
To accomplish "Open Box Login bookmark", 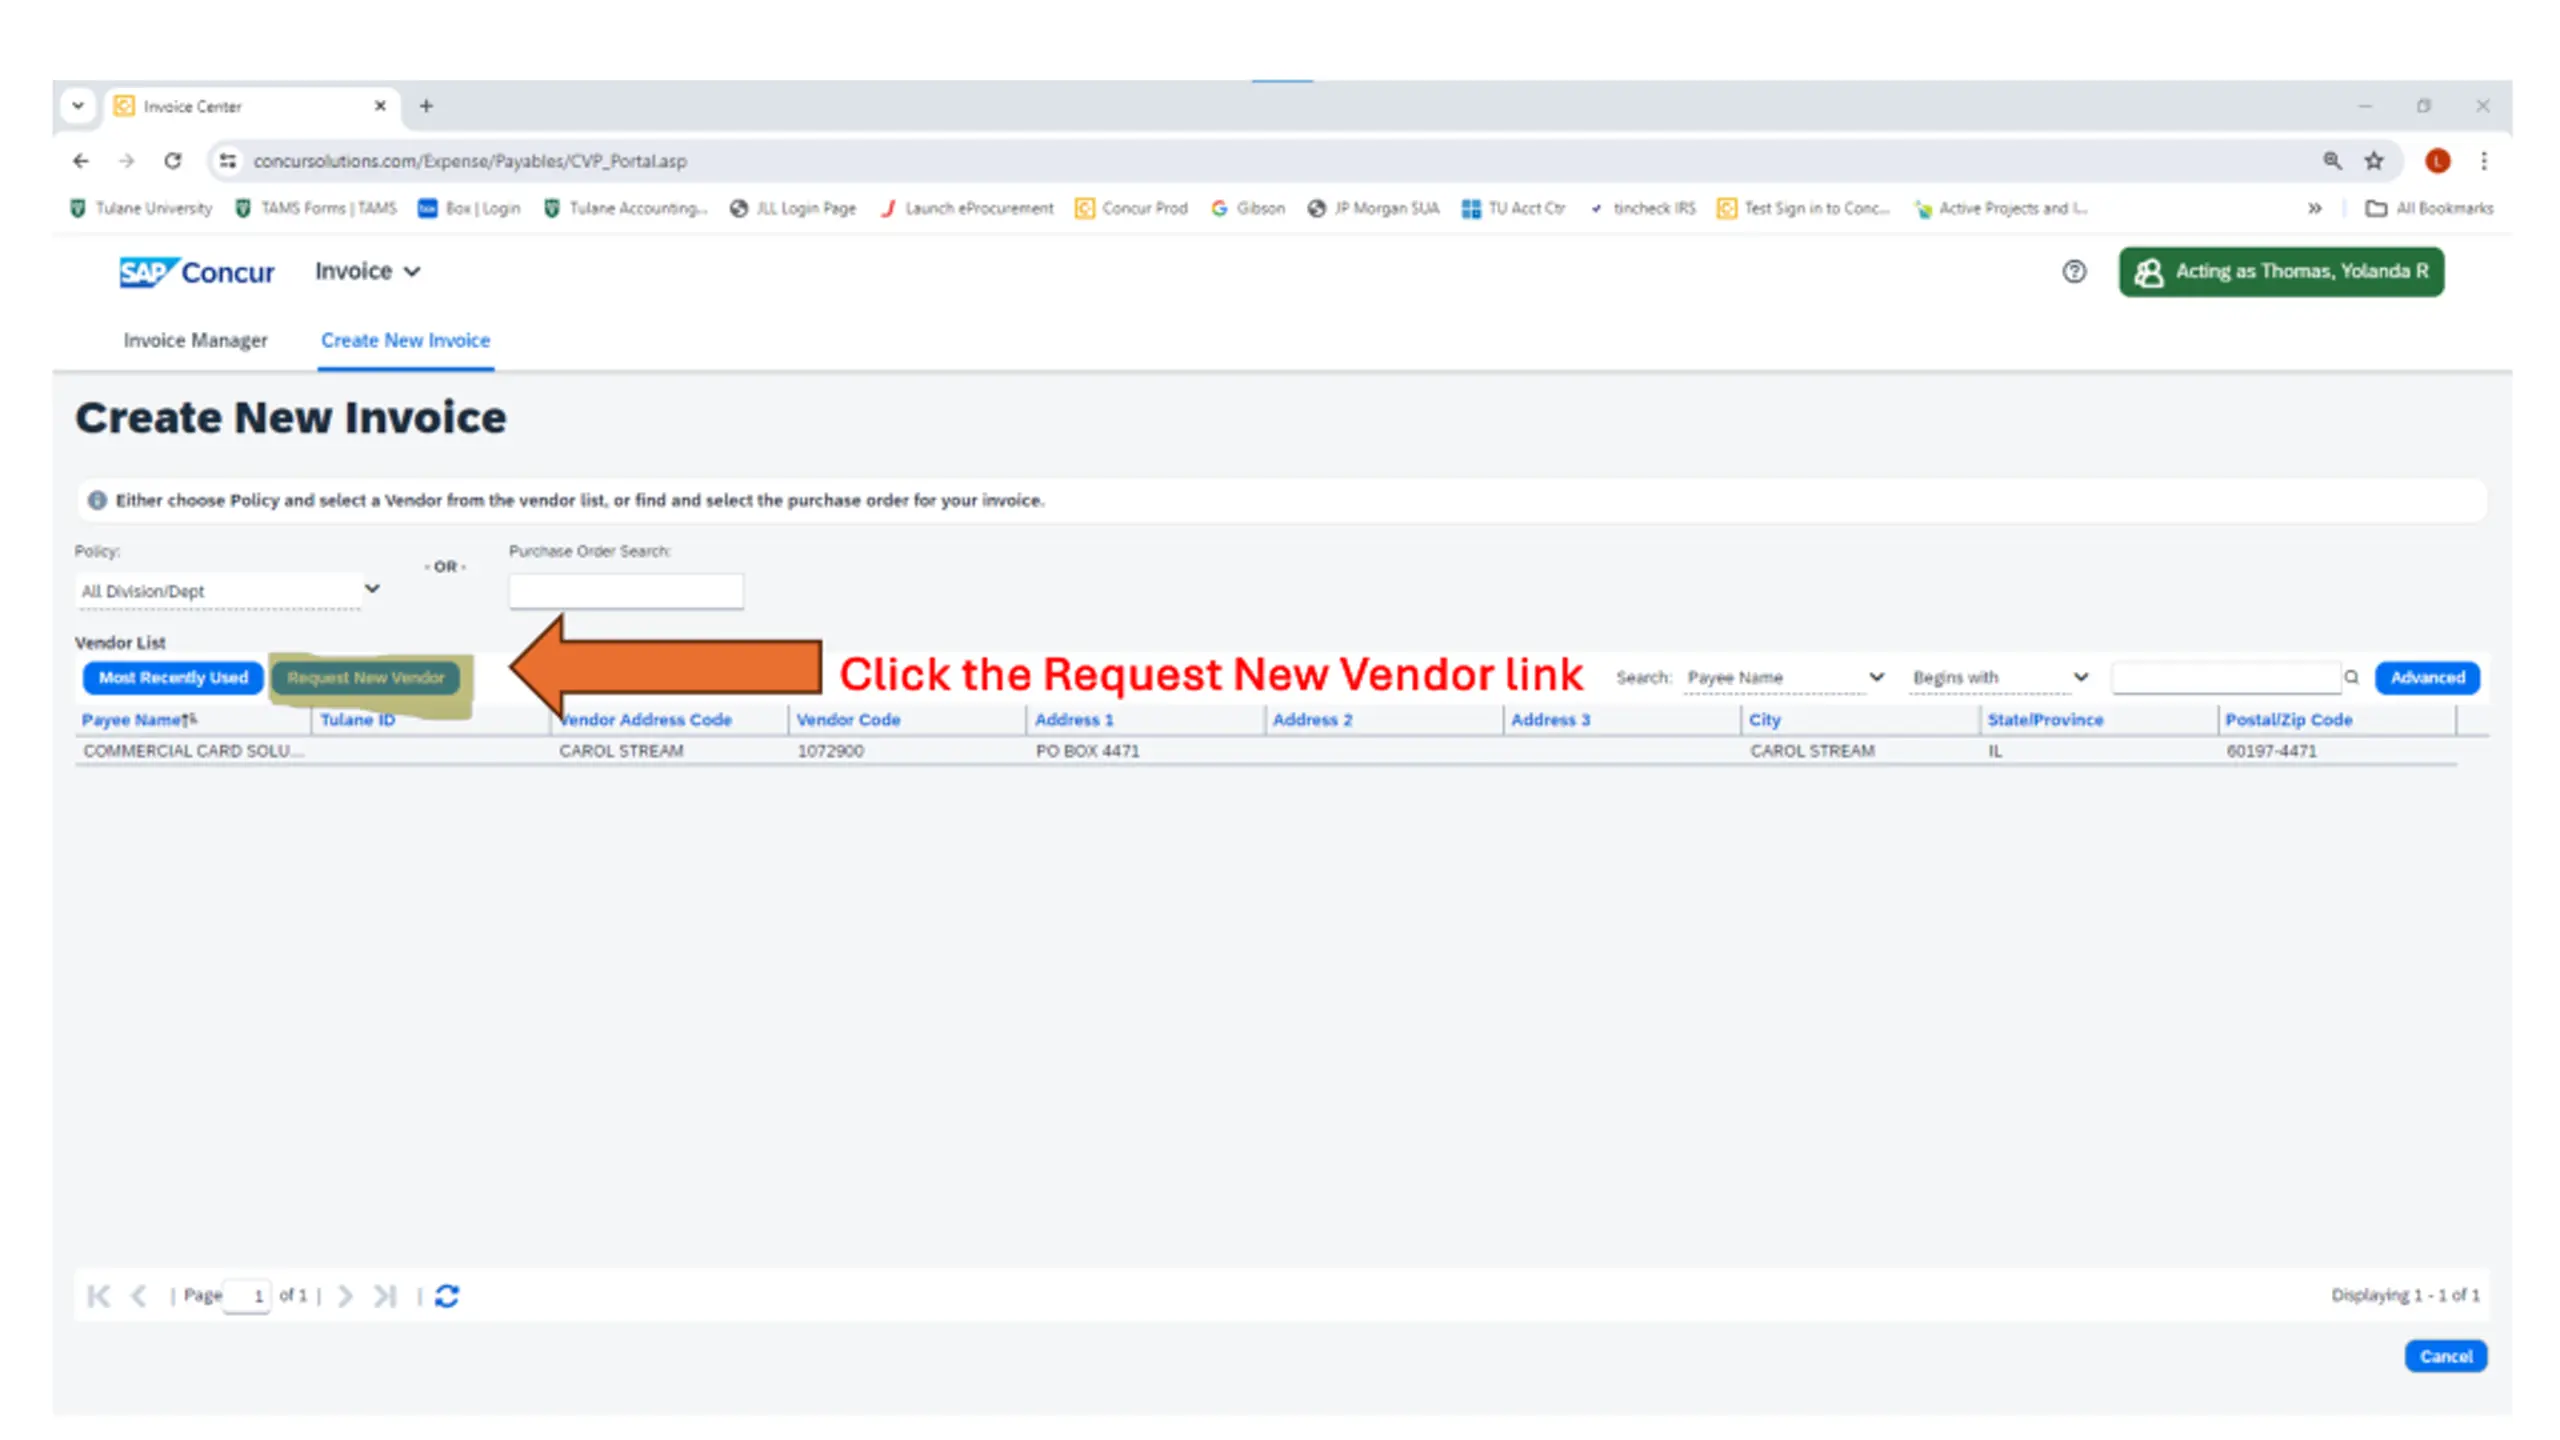I will point(469,208).
